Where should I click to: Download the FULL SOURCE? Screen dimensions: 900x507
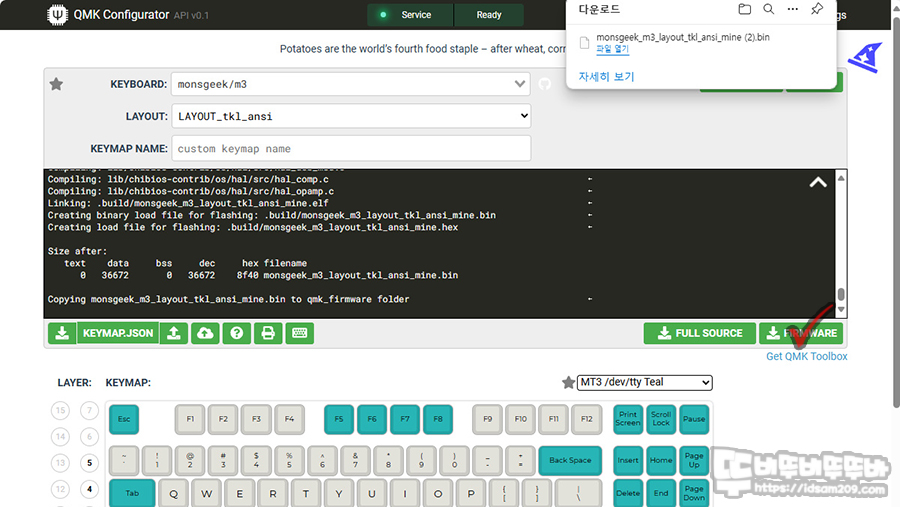point(700,333)
